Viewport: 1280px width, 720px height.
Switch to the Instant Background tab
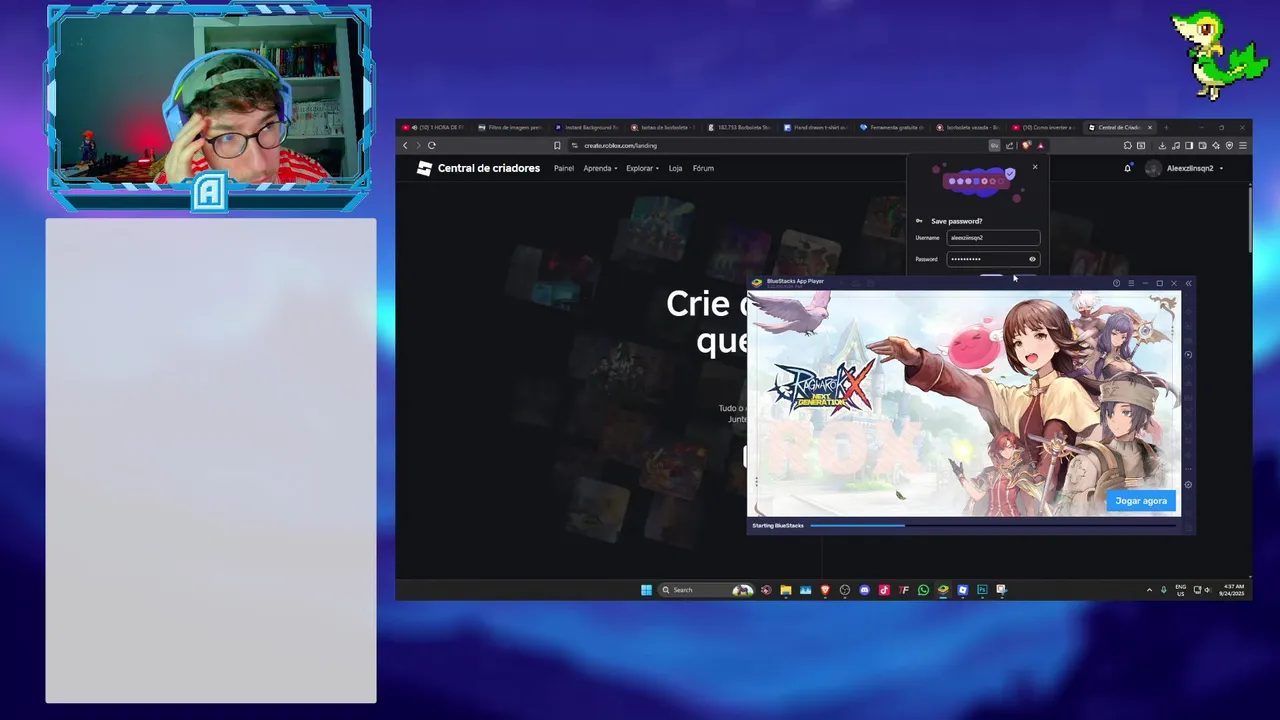[x=586, y=127]
